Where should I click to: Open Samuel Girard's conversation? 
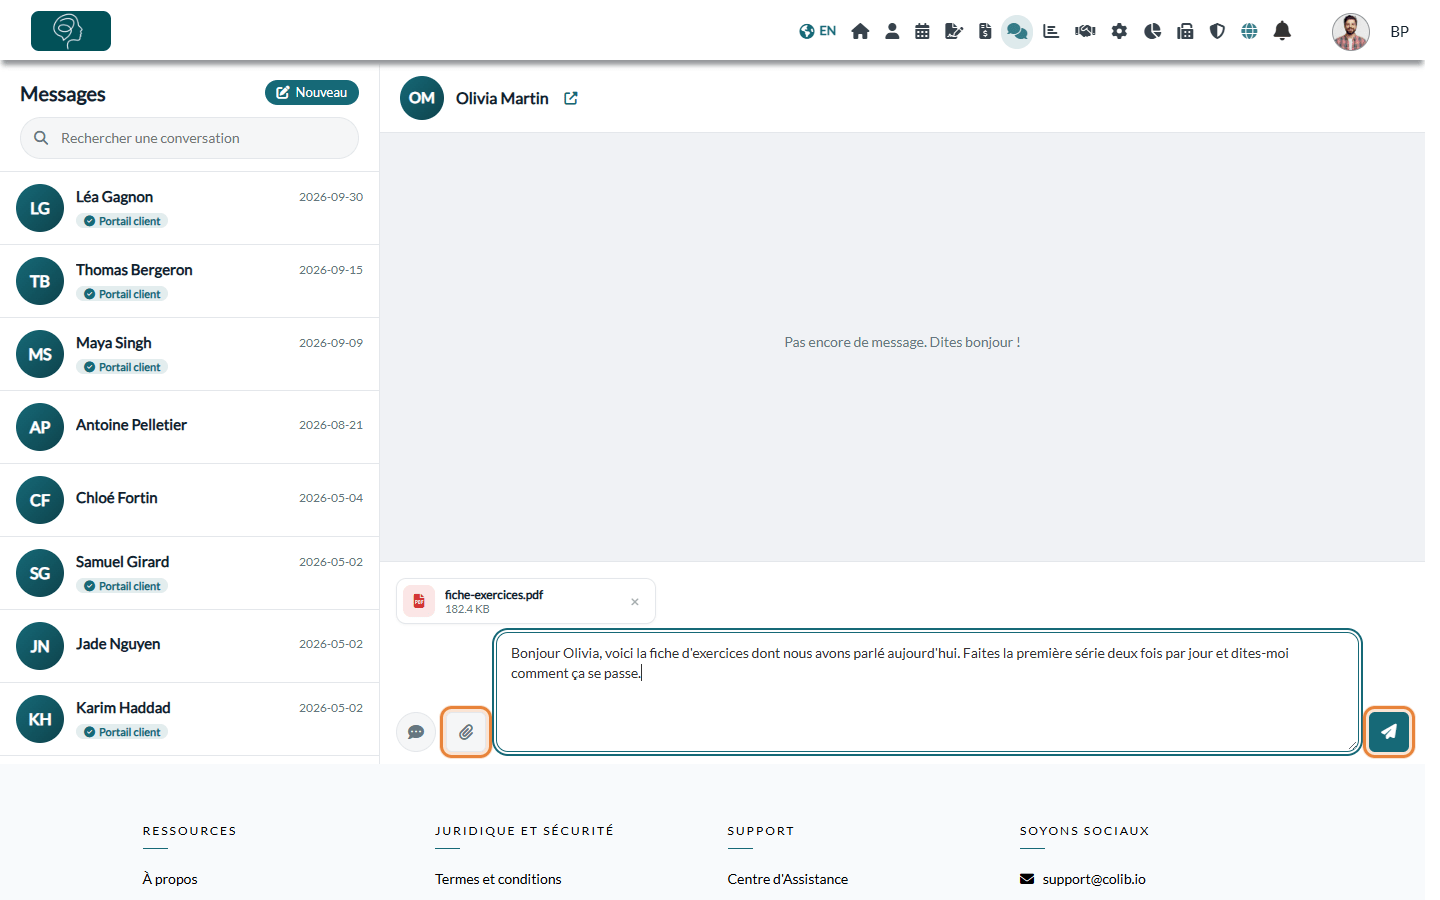[189, 573]
